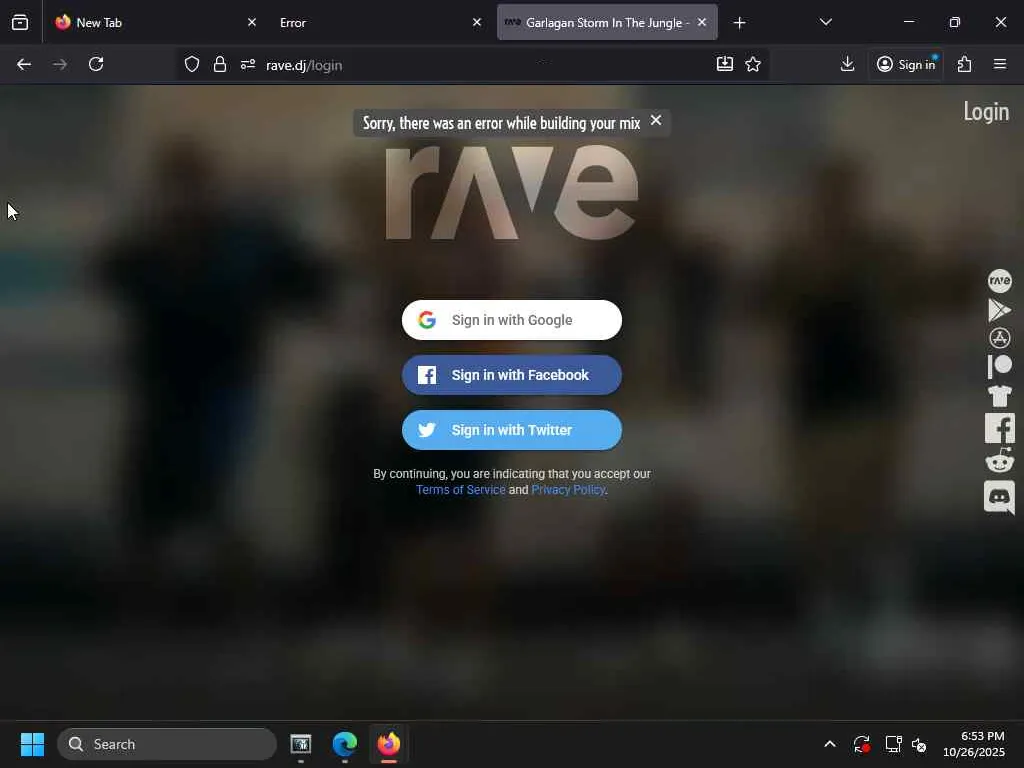
Task: Open the Discord sidebar icon
Action: coord(999,497)
